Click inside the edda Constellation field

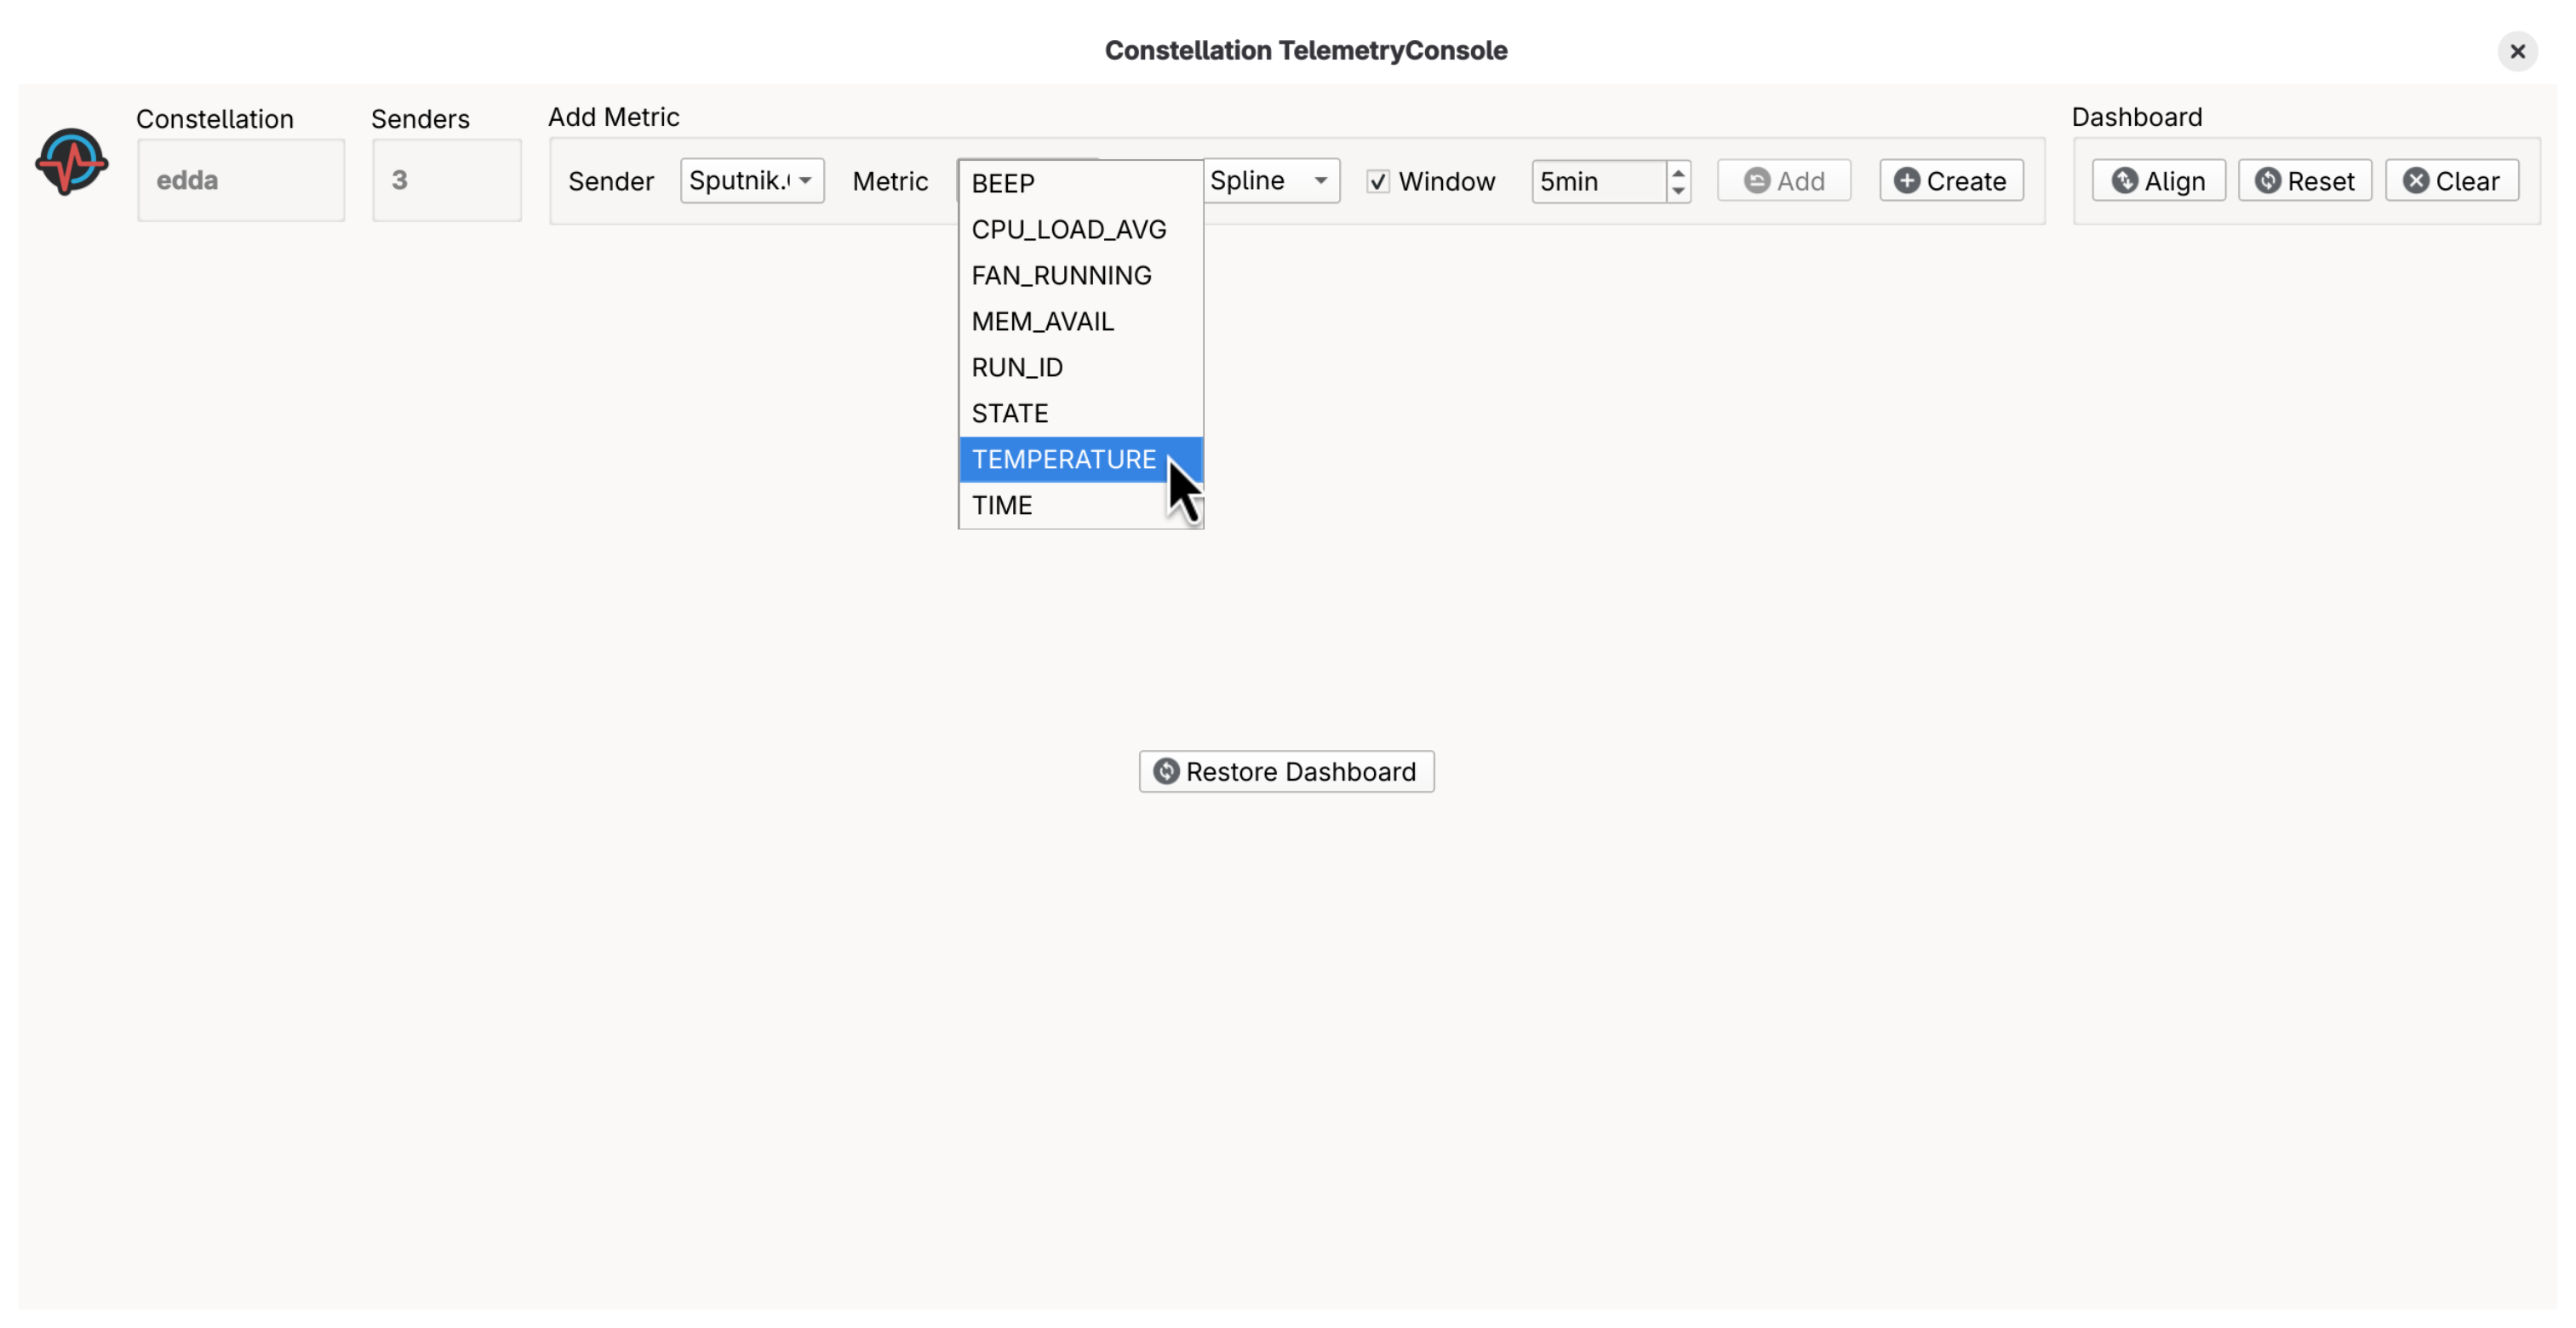240,180
